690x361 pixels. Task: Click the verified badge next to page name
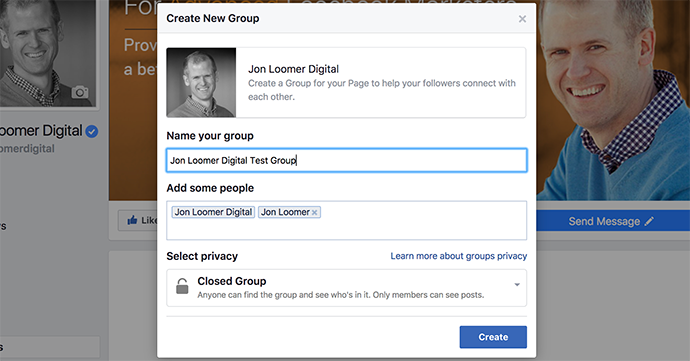coord(92,131)
